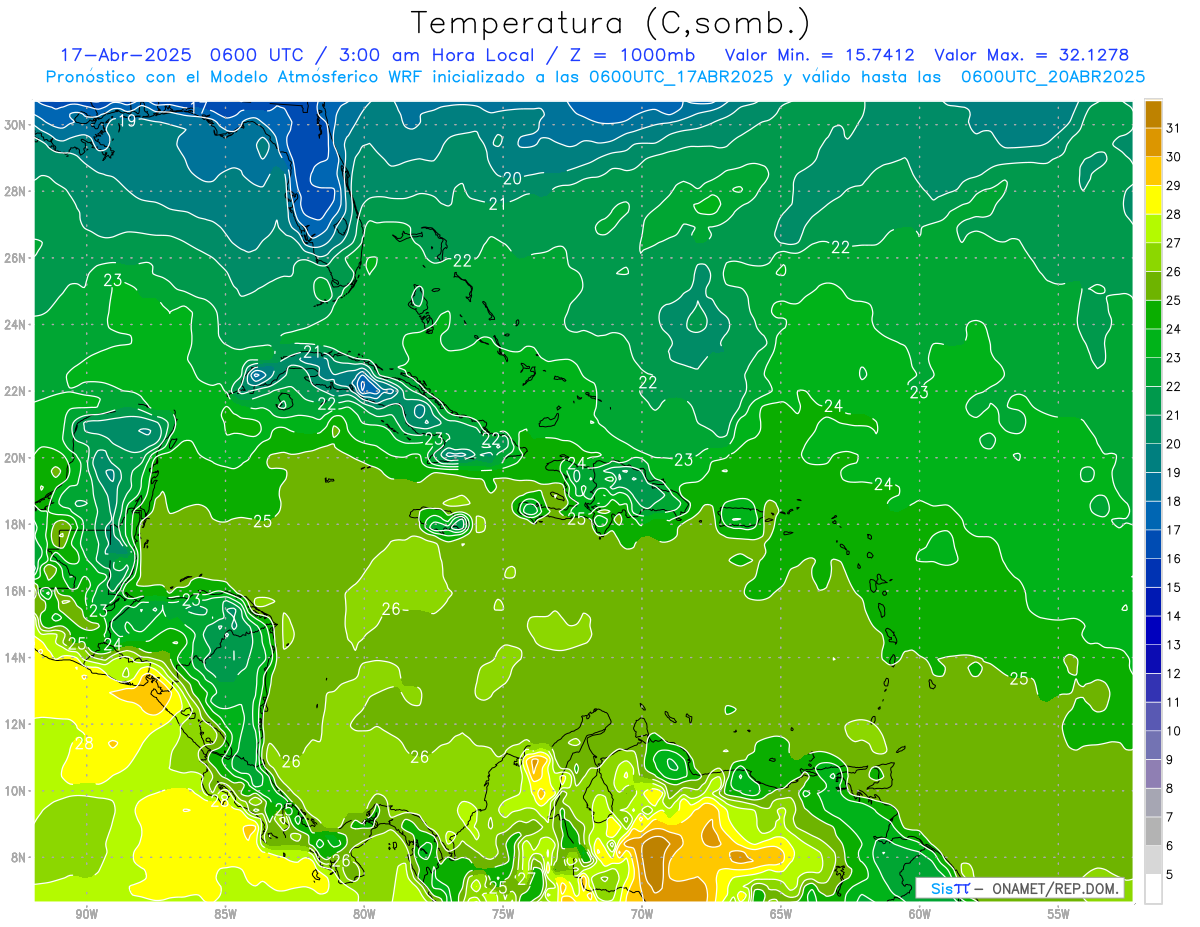This screenshot has width=1200, height=927.
Task: Click colorbar scale value 16
Action: point(1173,558)
